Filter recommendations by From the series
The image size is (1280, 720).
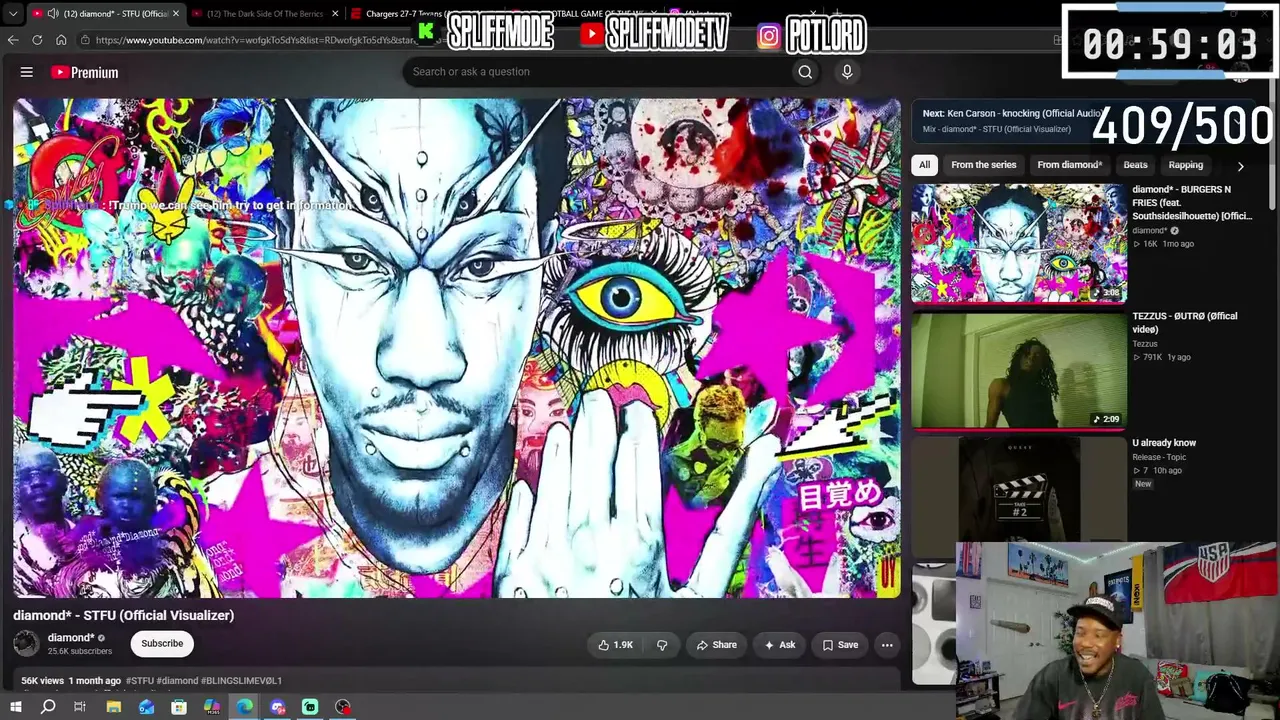point(984,165)
